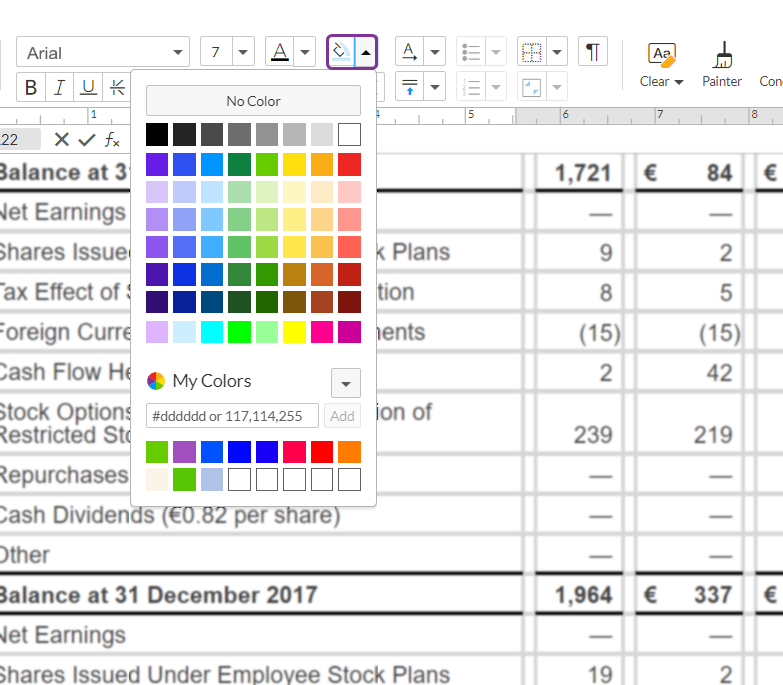783x685 pixels.
Task: Click the No Color button
Action: [x=253, y=101]
